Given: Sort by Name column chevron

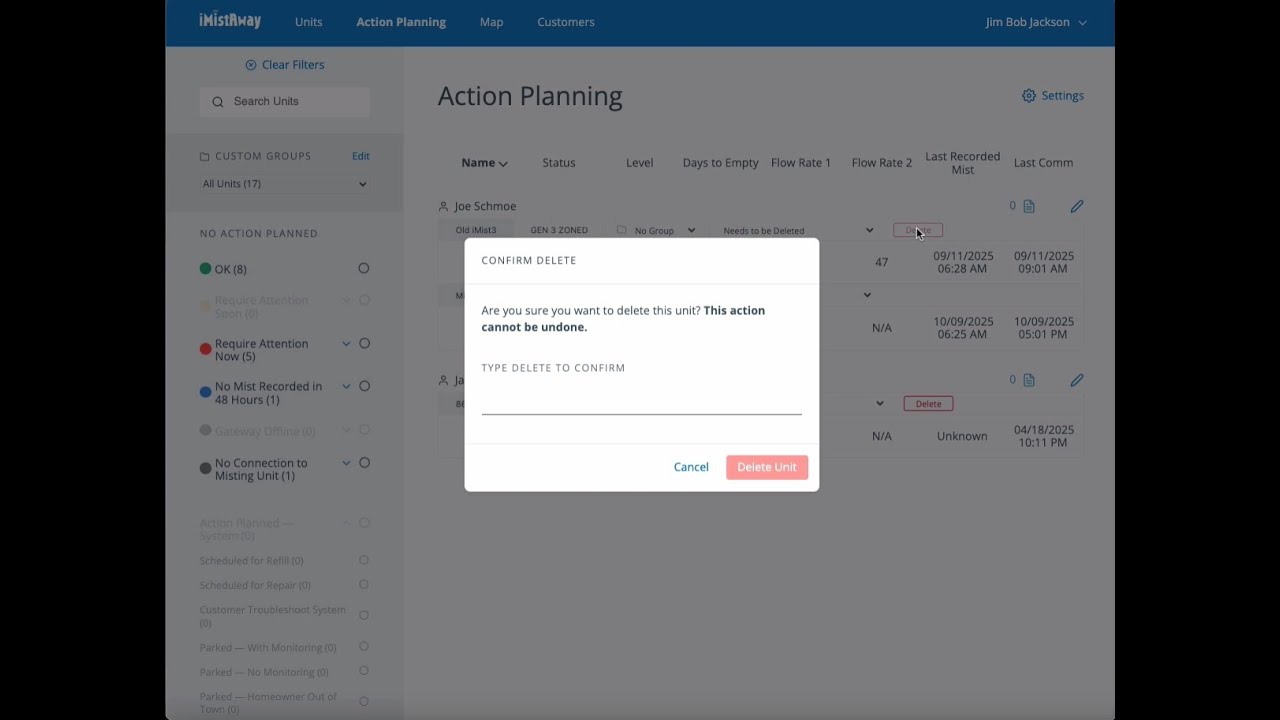Looking at the screenshot, I should (503, 164).
